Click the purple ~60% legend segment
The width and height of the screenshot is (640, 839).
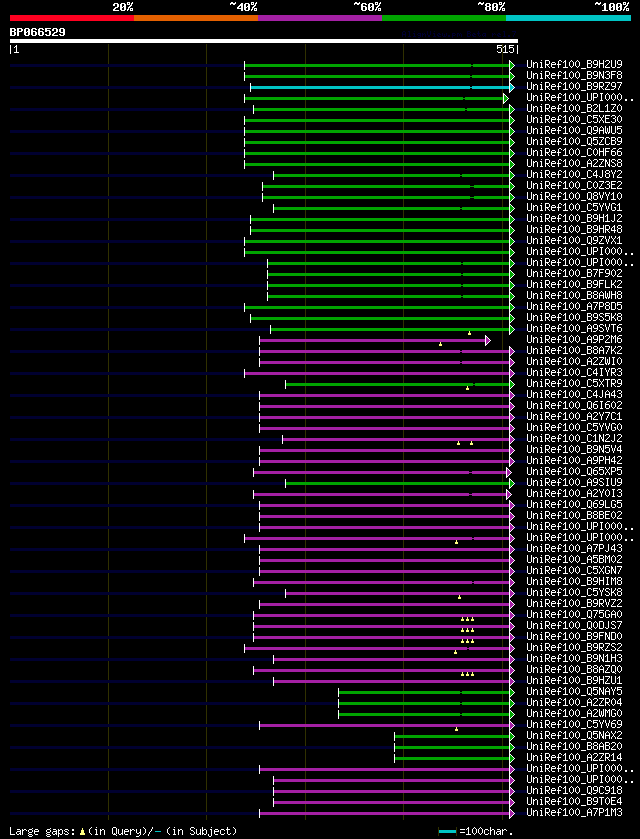(x=320, y=18)
